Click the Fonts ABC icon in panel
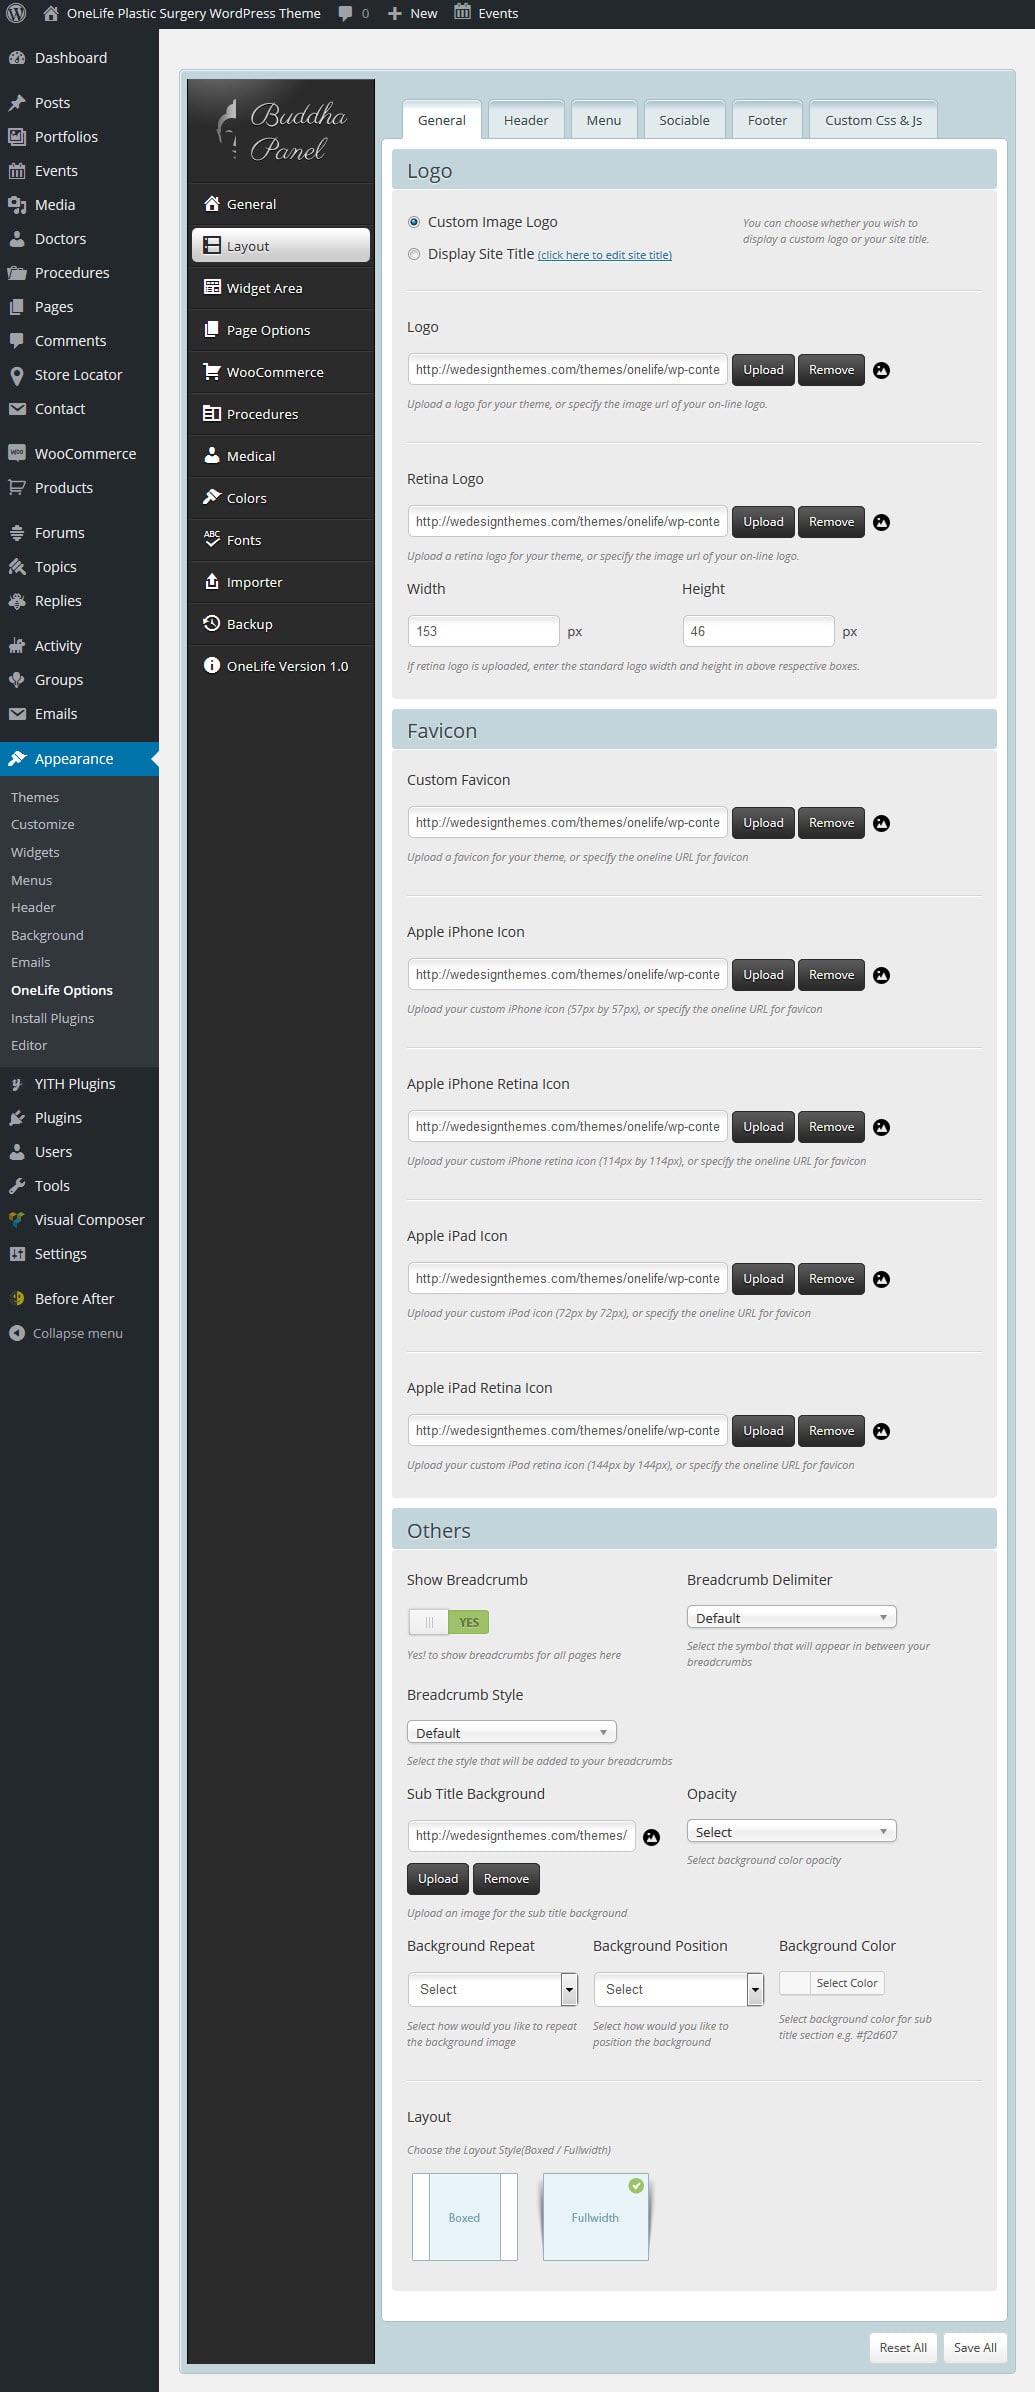Screen dimensions: 1035x2392 pos(211,538)
